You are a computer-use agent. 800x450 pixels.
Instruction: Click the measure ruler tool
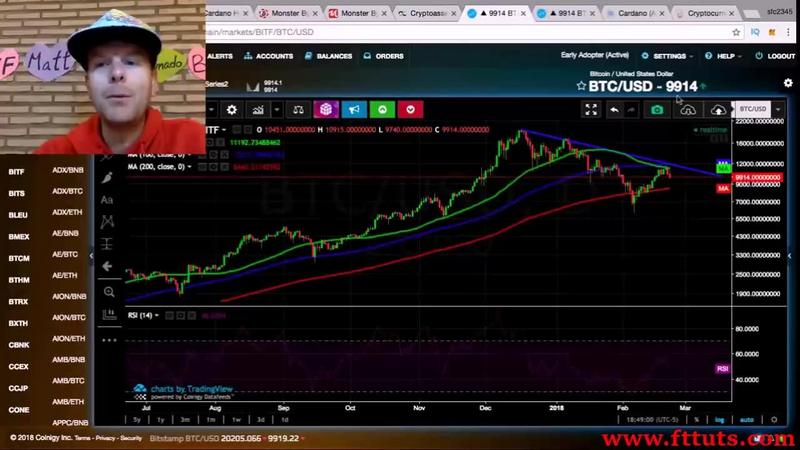pos(109,314)
